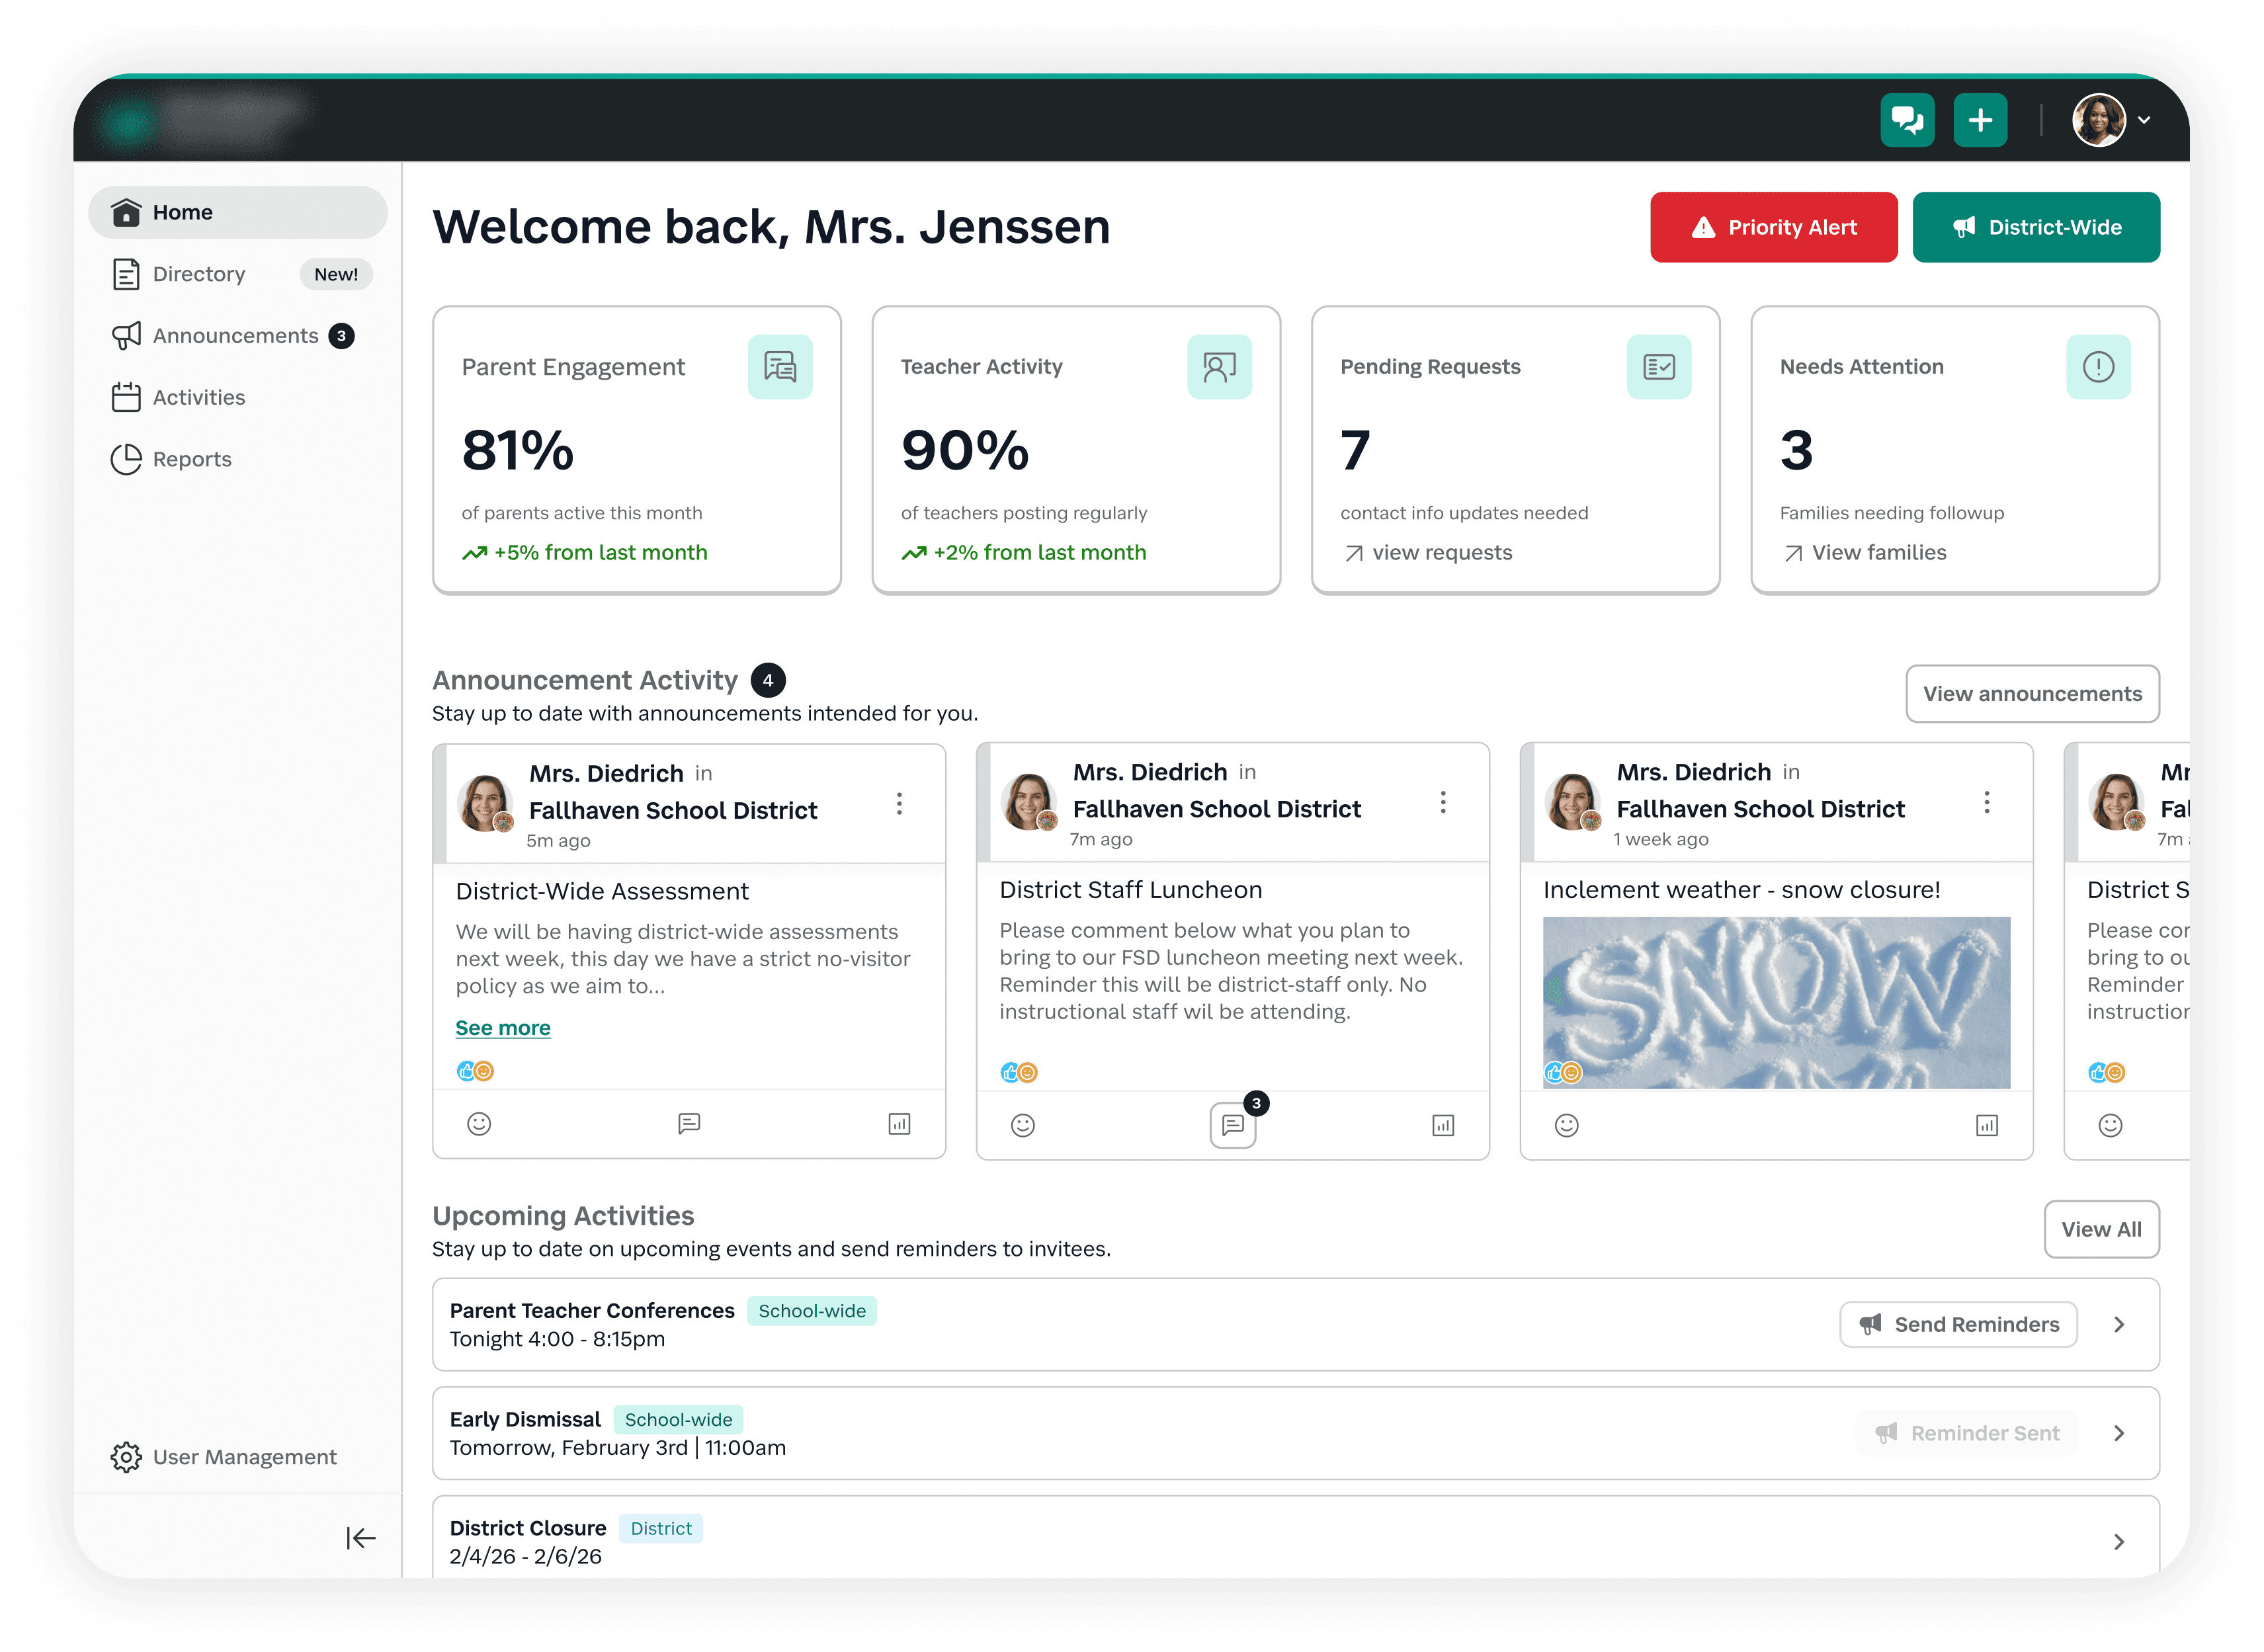This screenshot has width=2264, height=1652.
Task: Expand the Parent Teacher Conferences row chevron
Action: (x=2118, y=1324)
